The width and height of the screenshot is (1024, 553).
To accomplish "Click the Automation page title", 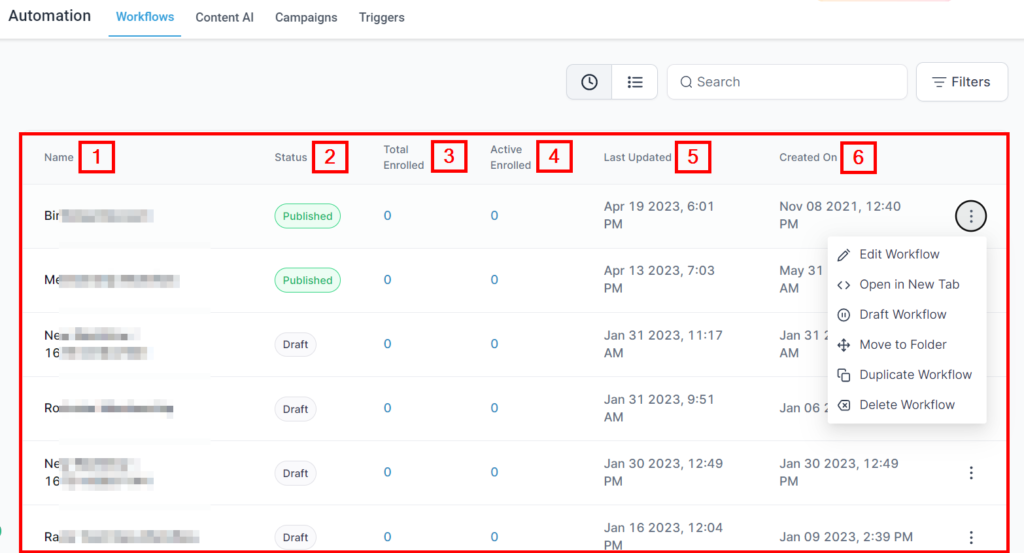I will pos(50,16).
